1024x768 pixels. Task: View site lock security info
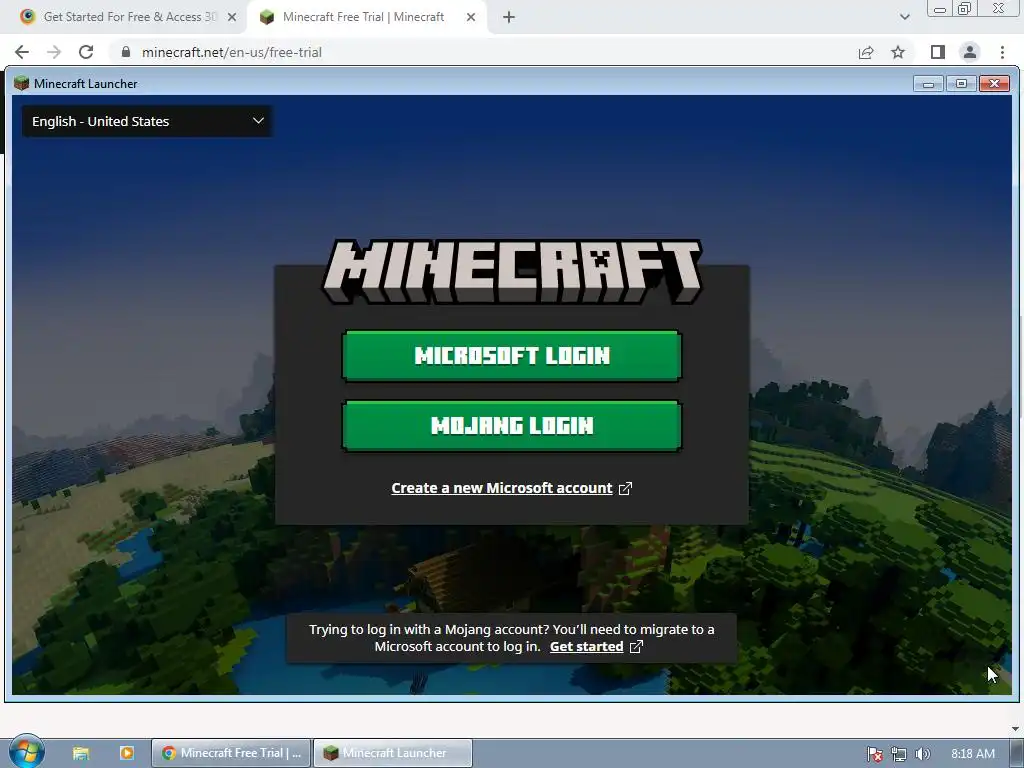pyautogui.click(x=126, y=52)
